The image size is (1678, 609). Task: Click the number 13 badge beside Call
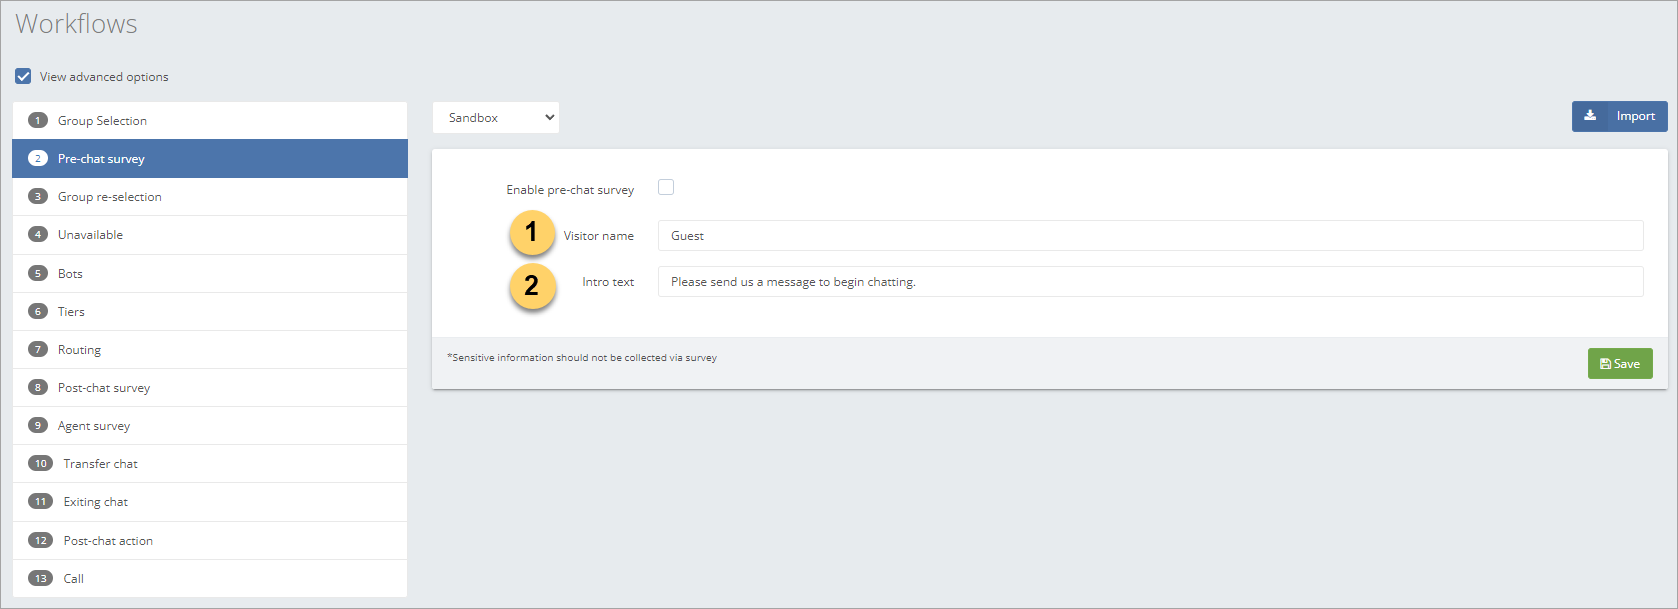pyautogui.click(x=40, y=579)
